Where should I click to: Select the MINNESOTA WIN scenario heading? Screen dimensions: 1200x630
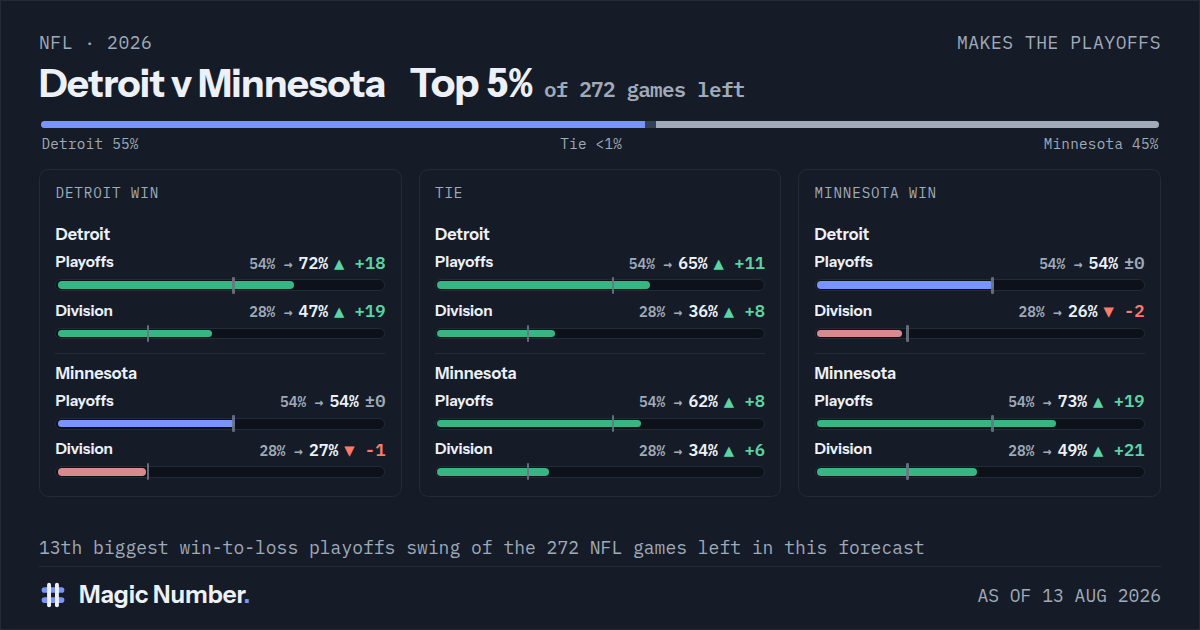coord(876,193)
